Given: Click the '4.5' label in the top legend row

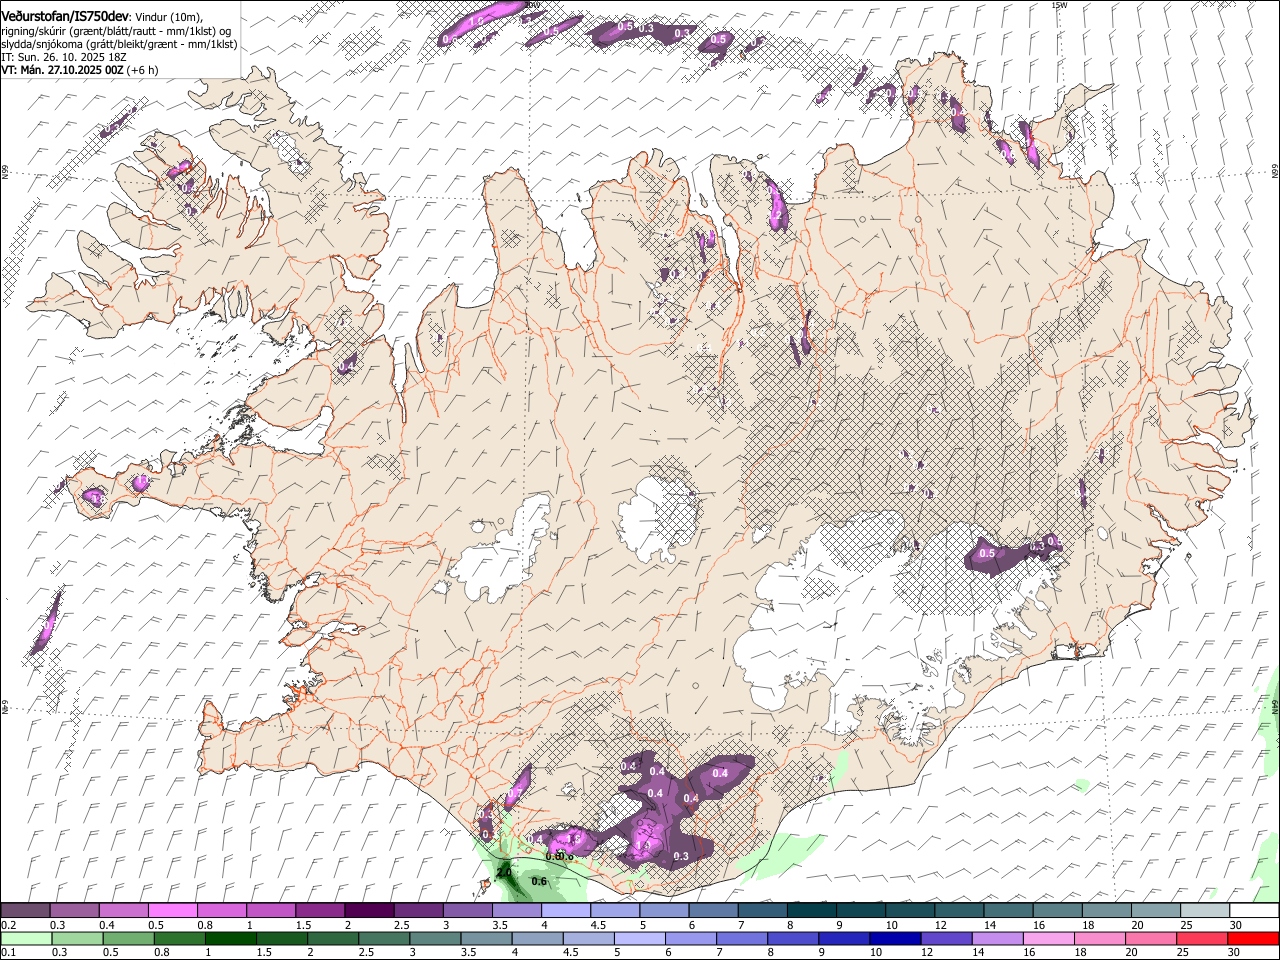Looking at the screenshot, I should 598,925.
